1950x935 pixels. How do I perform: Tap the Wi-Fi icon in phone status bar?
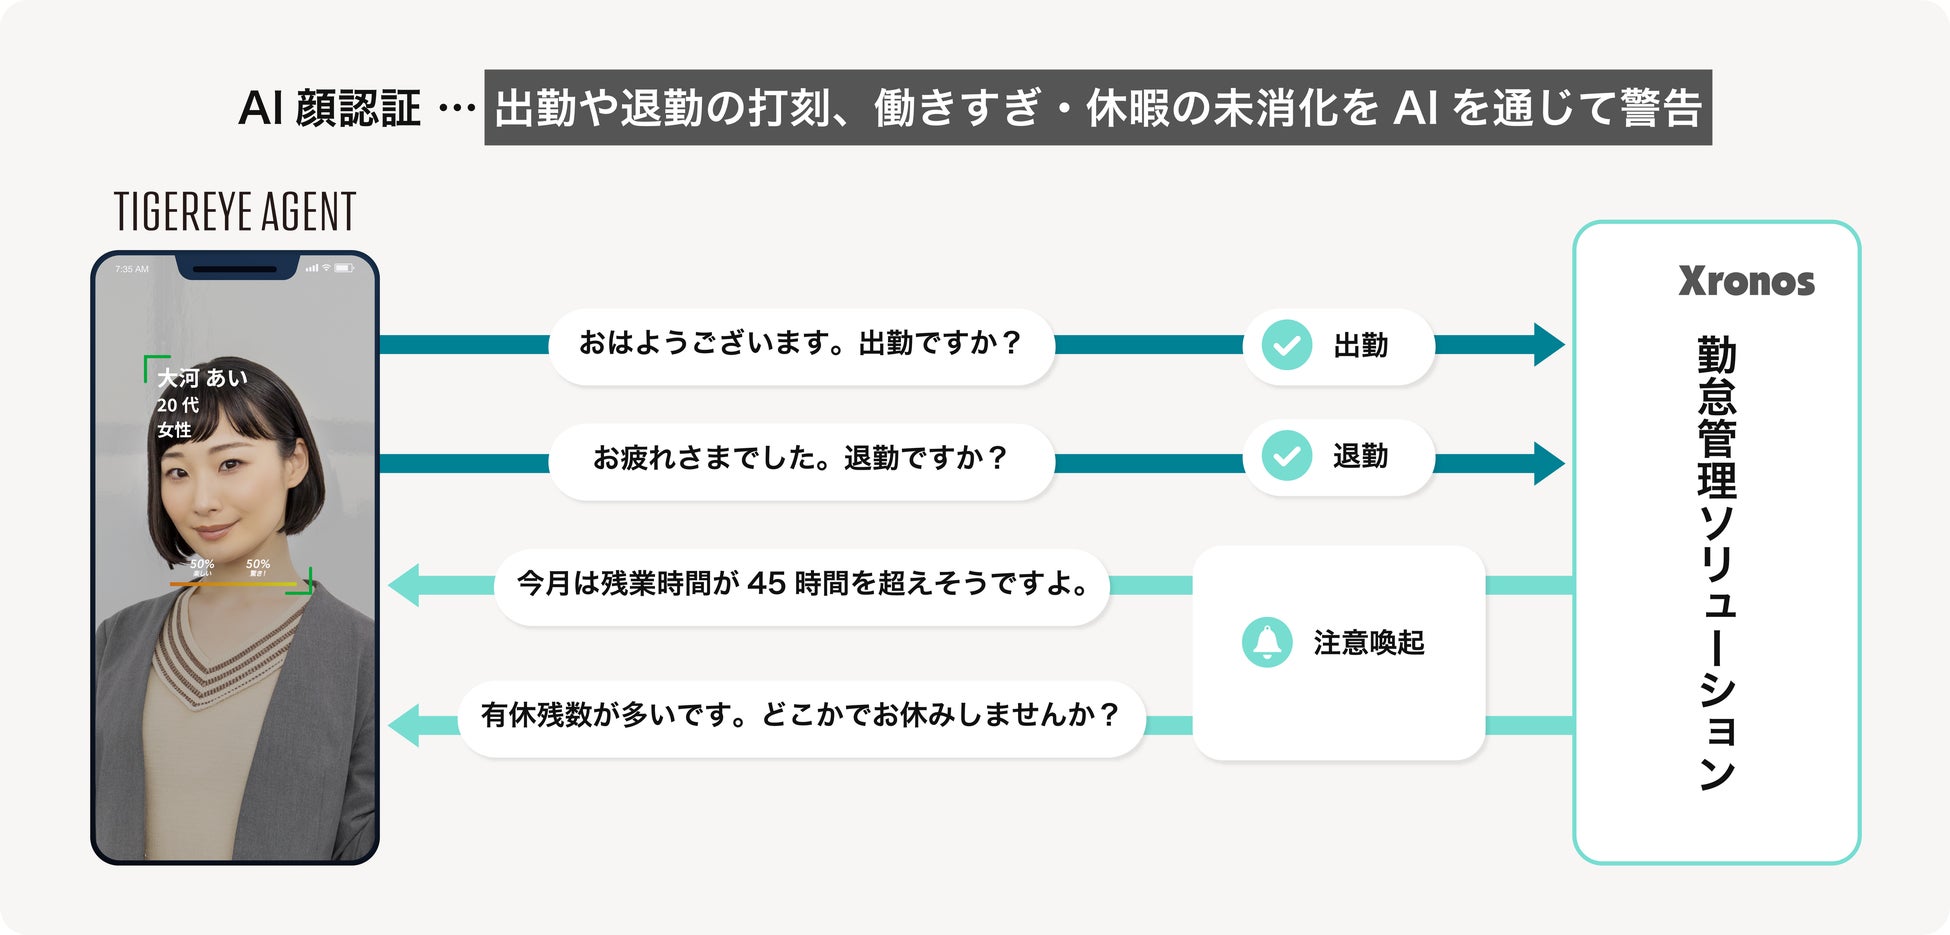point(326,268)
